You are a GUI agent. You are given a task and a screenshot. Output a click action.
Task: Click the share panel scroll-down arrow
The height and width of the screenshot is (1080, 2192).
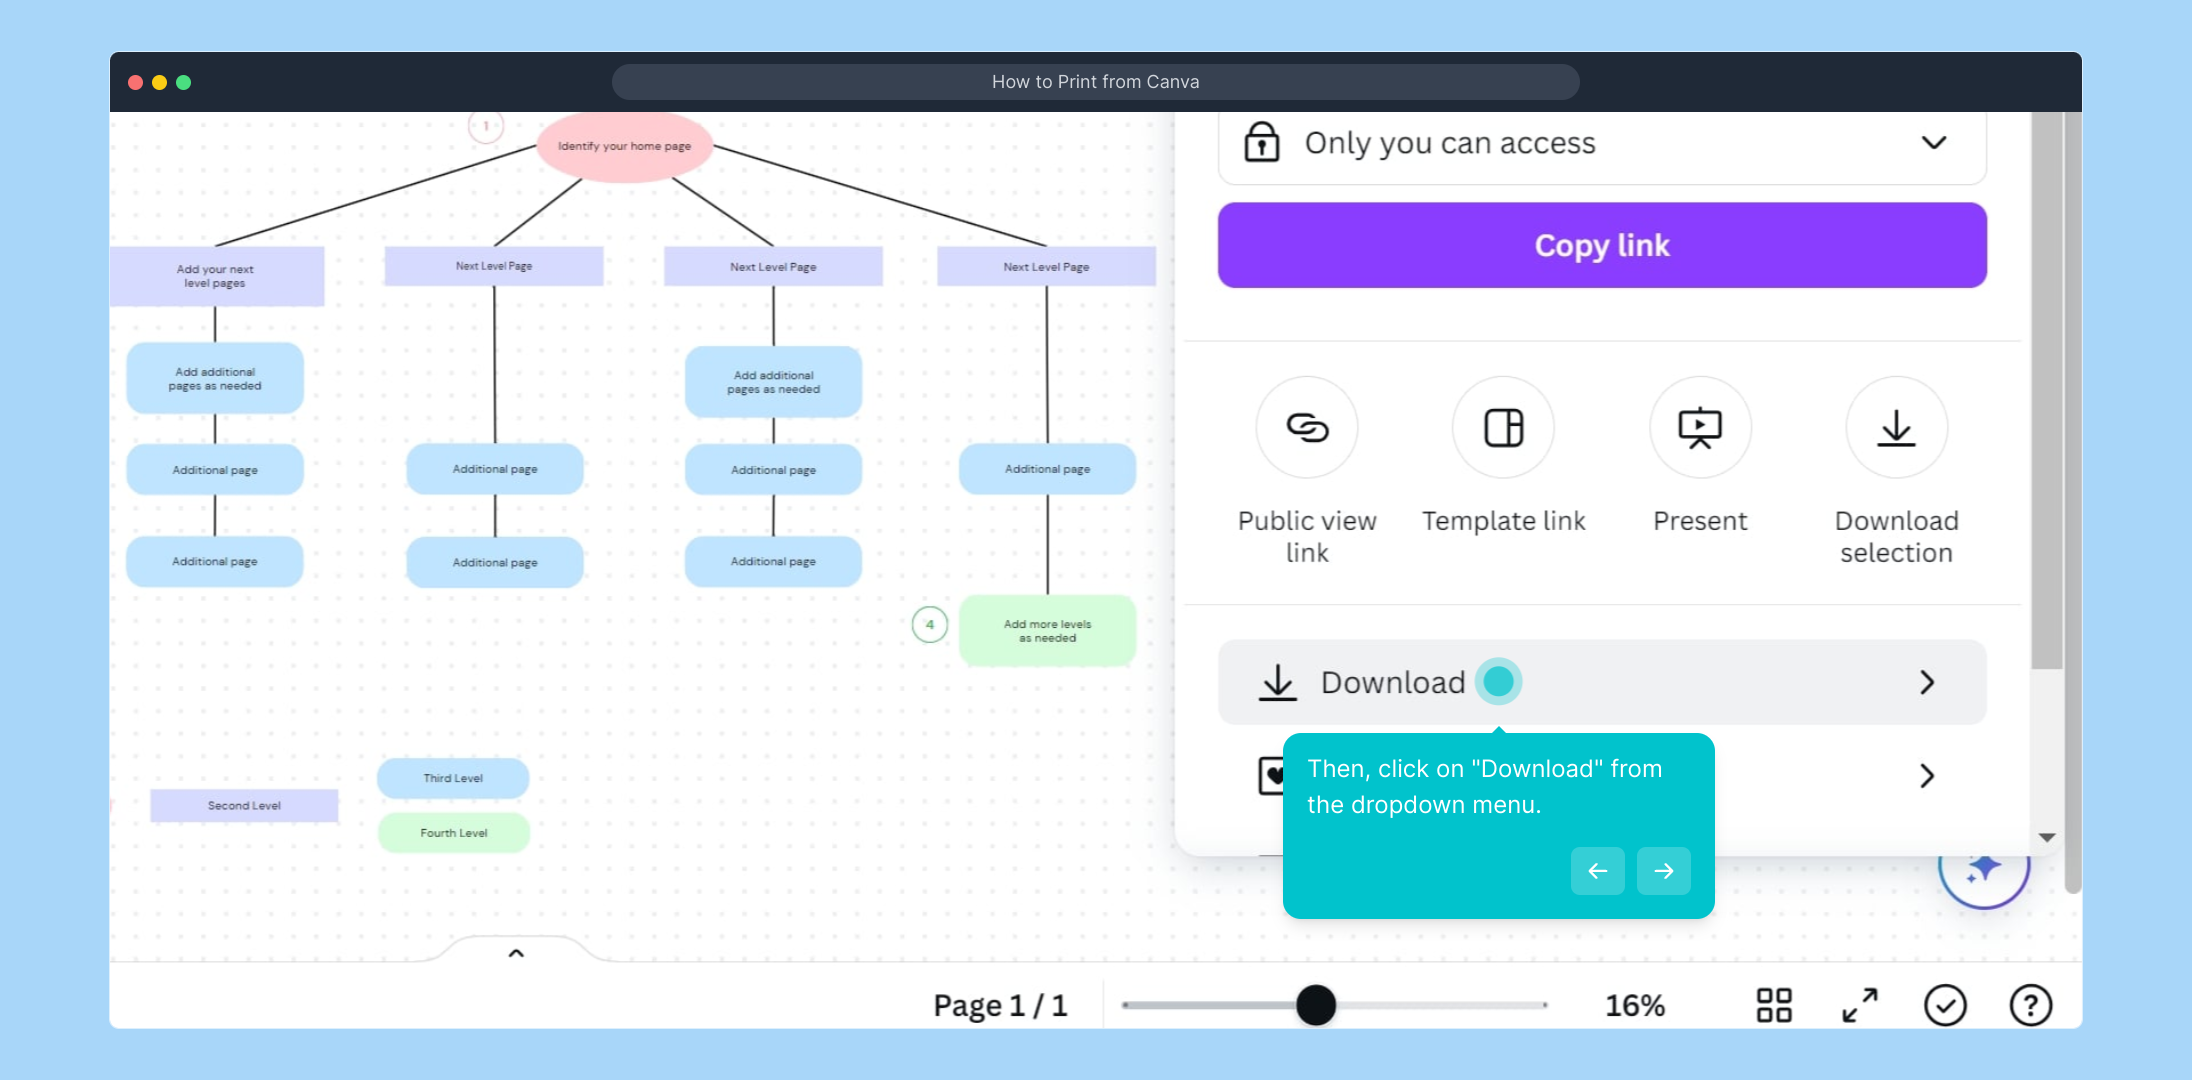pyautogui.click(x=2047, y=838)
